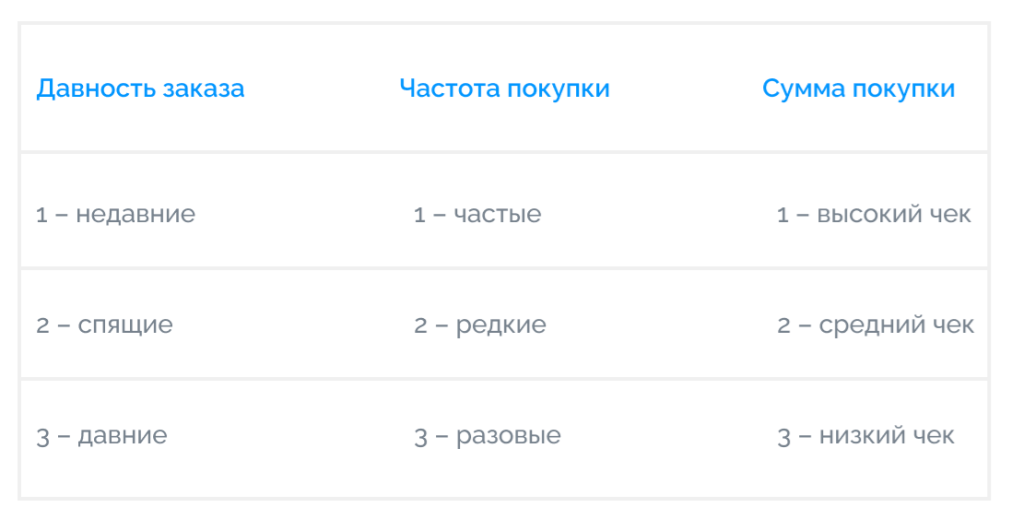Click the word 'частые' in first row
This screenshot has height=531, width=1024.
[498, 215]
